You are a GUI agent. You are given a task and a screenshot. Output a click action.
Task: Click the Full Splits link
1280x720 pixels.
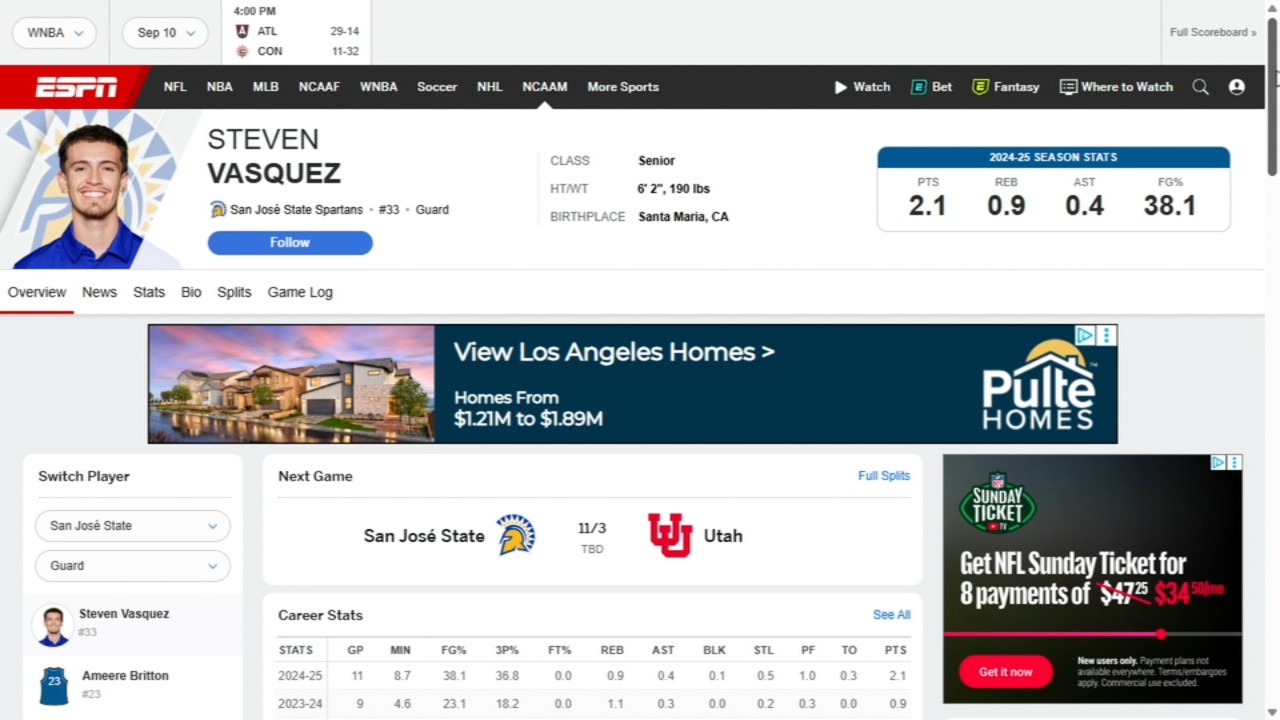(x=883, y=476)
